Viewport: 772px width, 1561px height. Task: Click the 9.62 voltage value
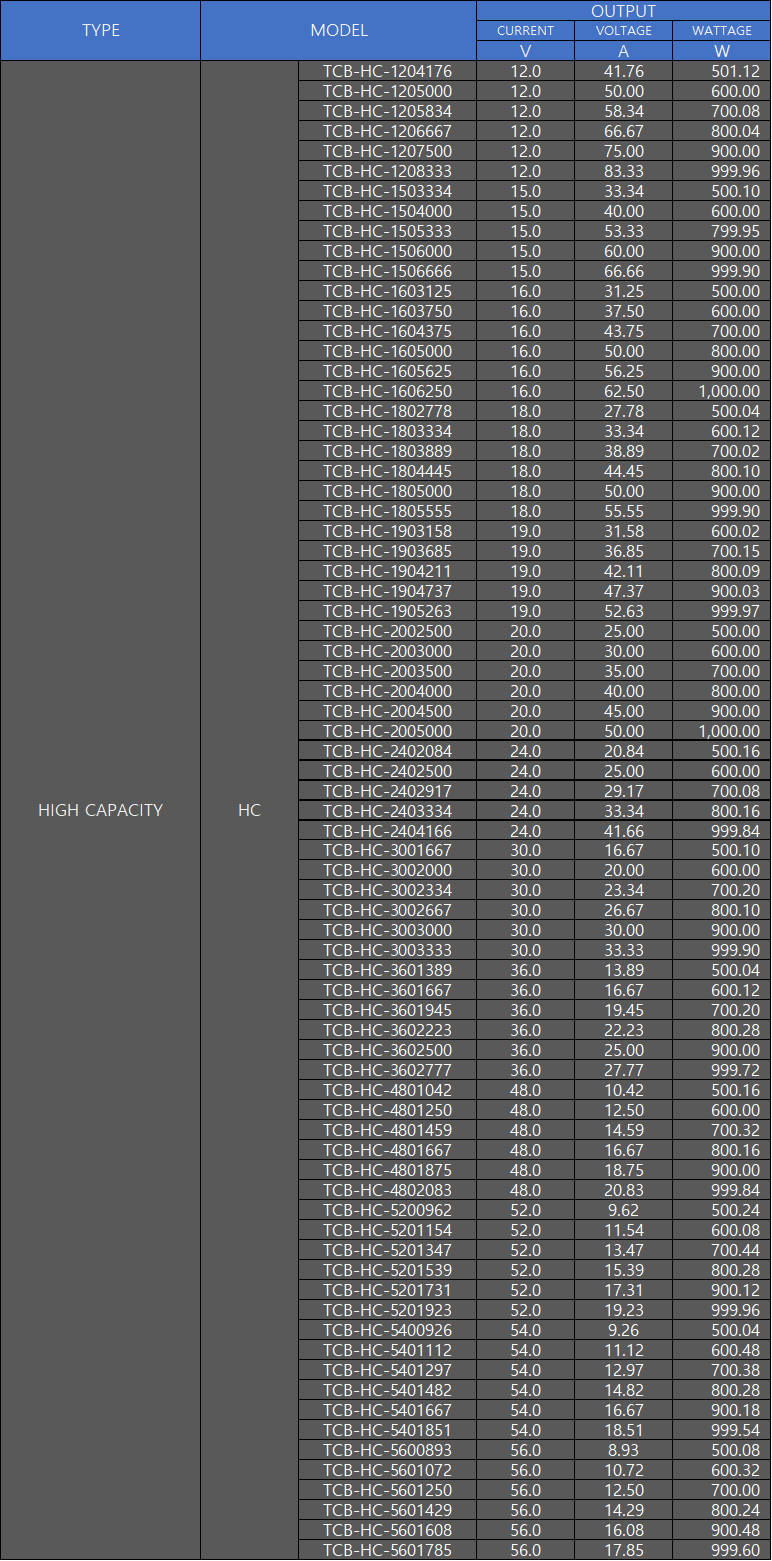tap(624, 1210)
